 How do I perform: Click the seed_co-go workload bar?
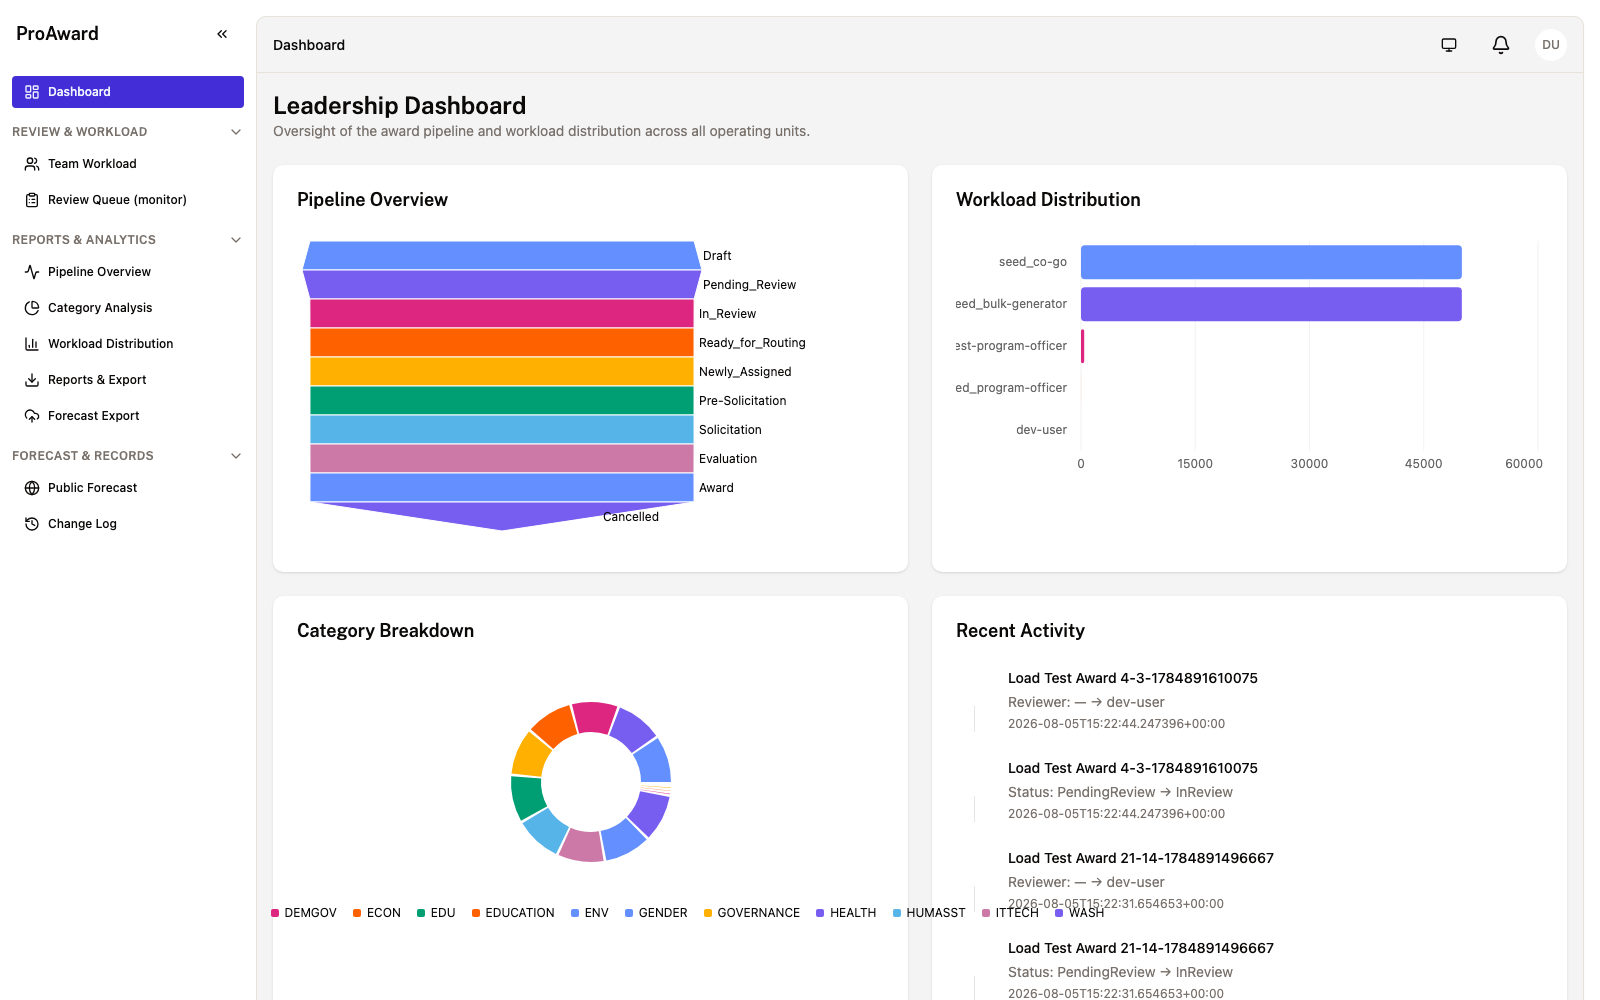[x=1271, y=262]
